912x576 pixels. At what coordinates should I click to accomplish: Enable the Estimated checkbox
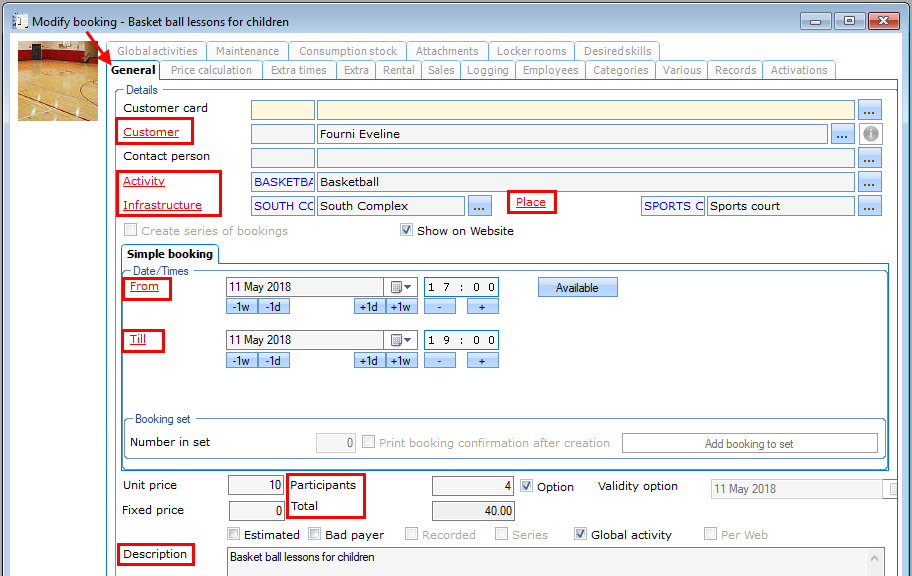coord(233,534)
